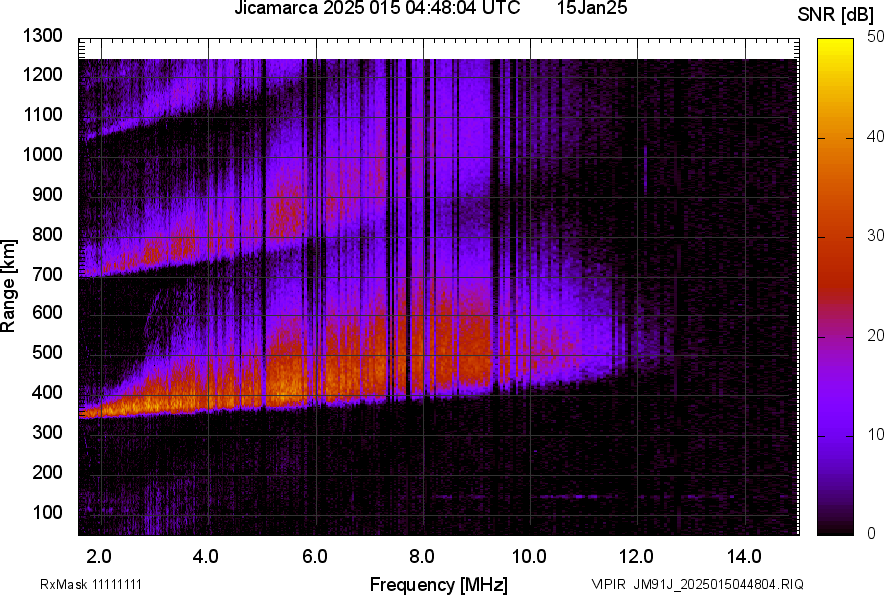Click range tick label '500'

(x=47, y=352)
